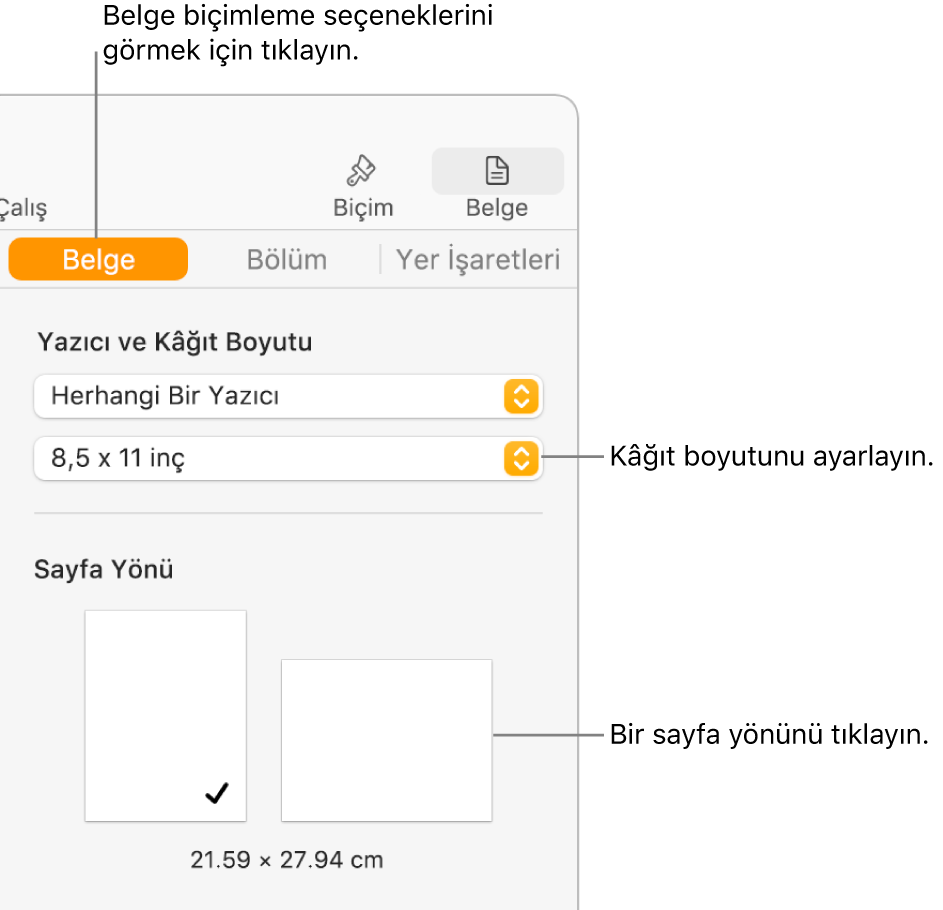This screenshot has height=910, width=943.
Task: Open the Biçim (Format) paintbrush toolbar button
Action: pos(363,185)
